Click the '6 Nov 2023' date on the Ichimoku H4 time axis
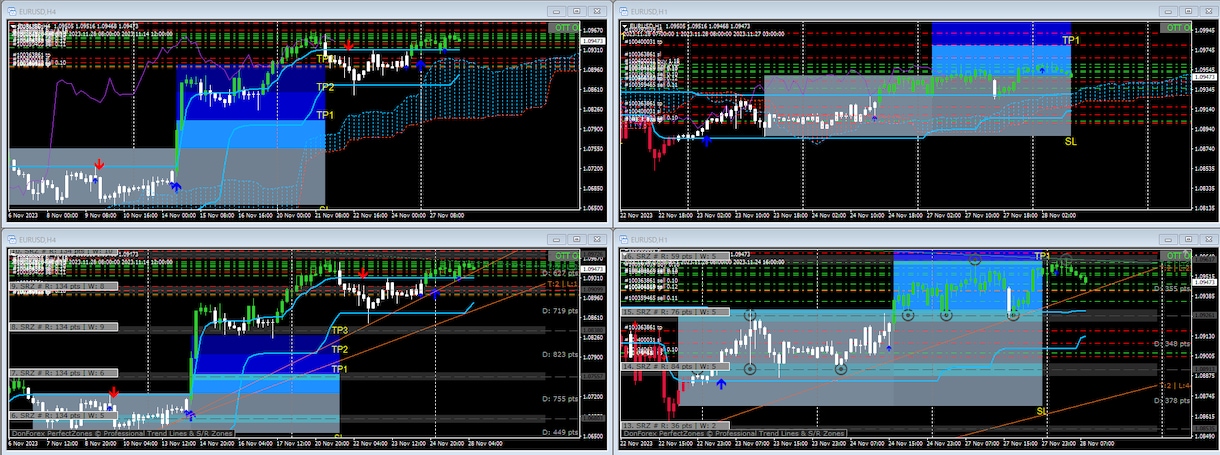 pos(23,214)
